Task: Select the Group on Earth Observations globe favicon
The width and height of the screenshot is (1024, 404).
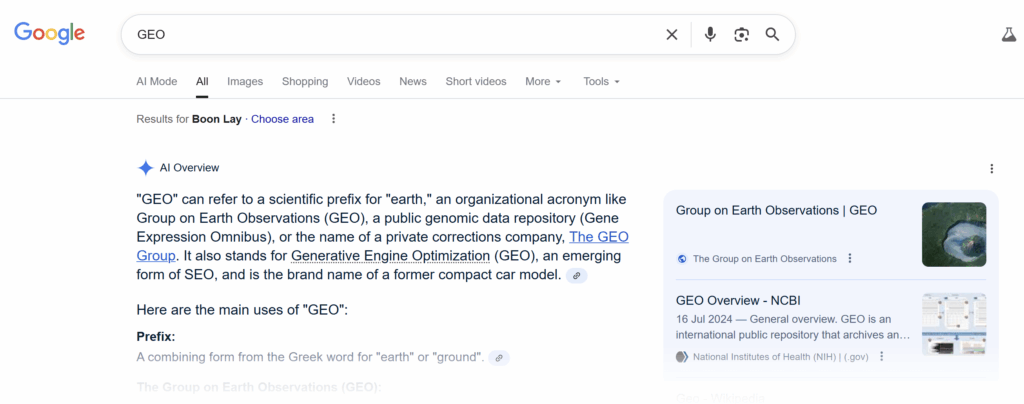Action: click(x=682, y=258)
